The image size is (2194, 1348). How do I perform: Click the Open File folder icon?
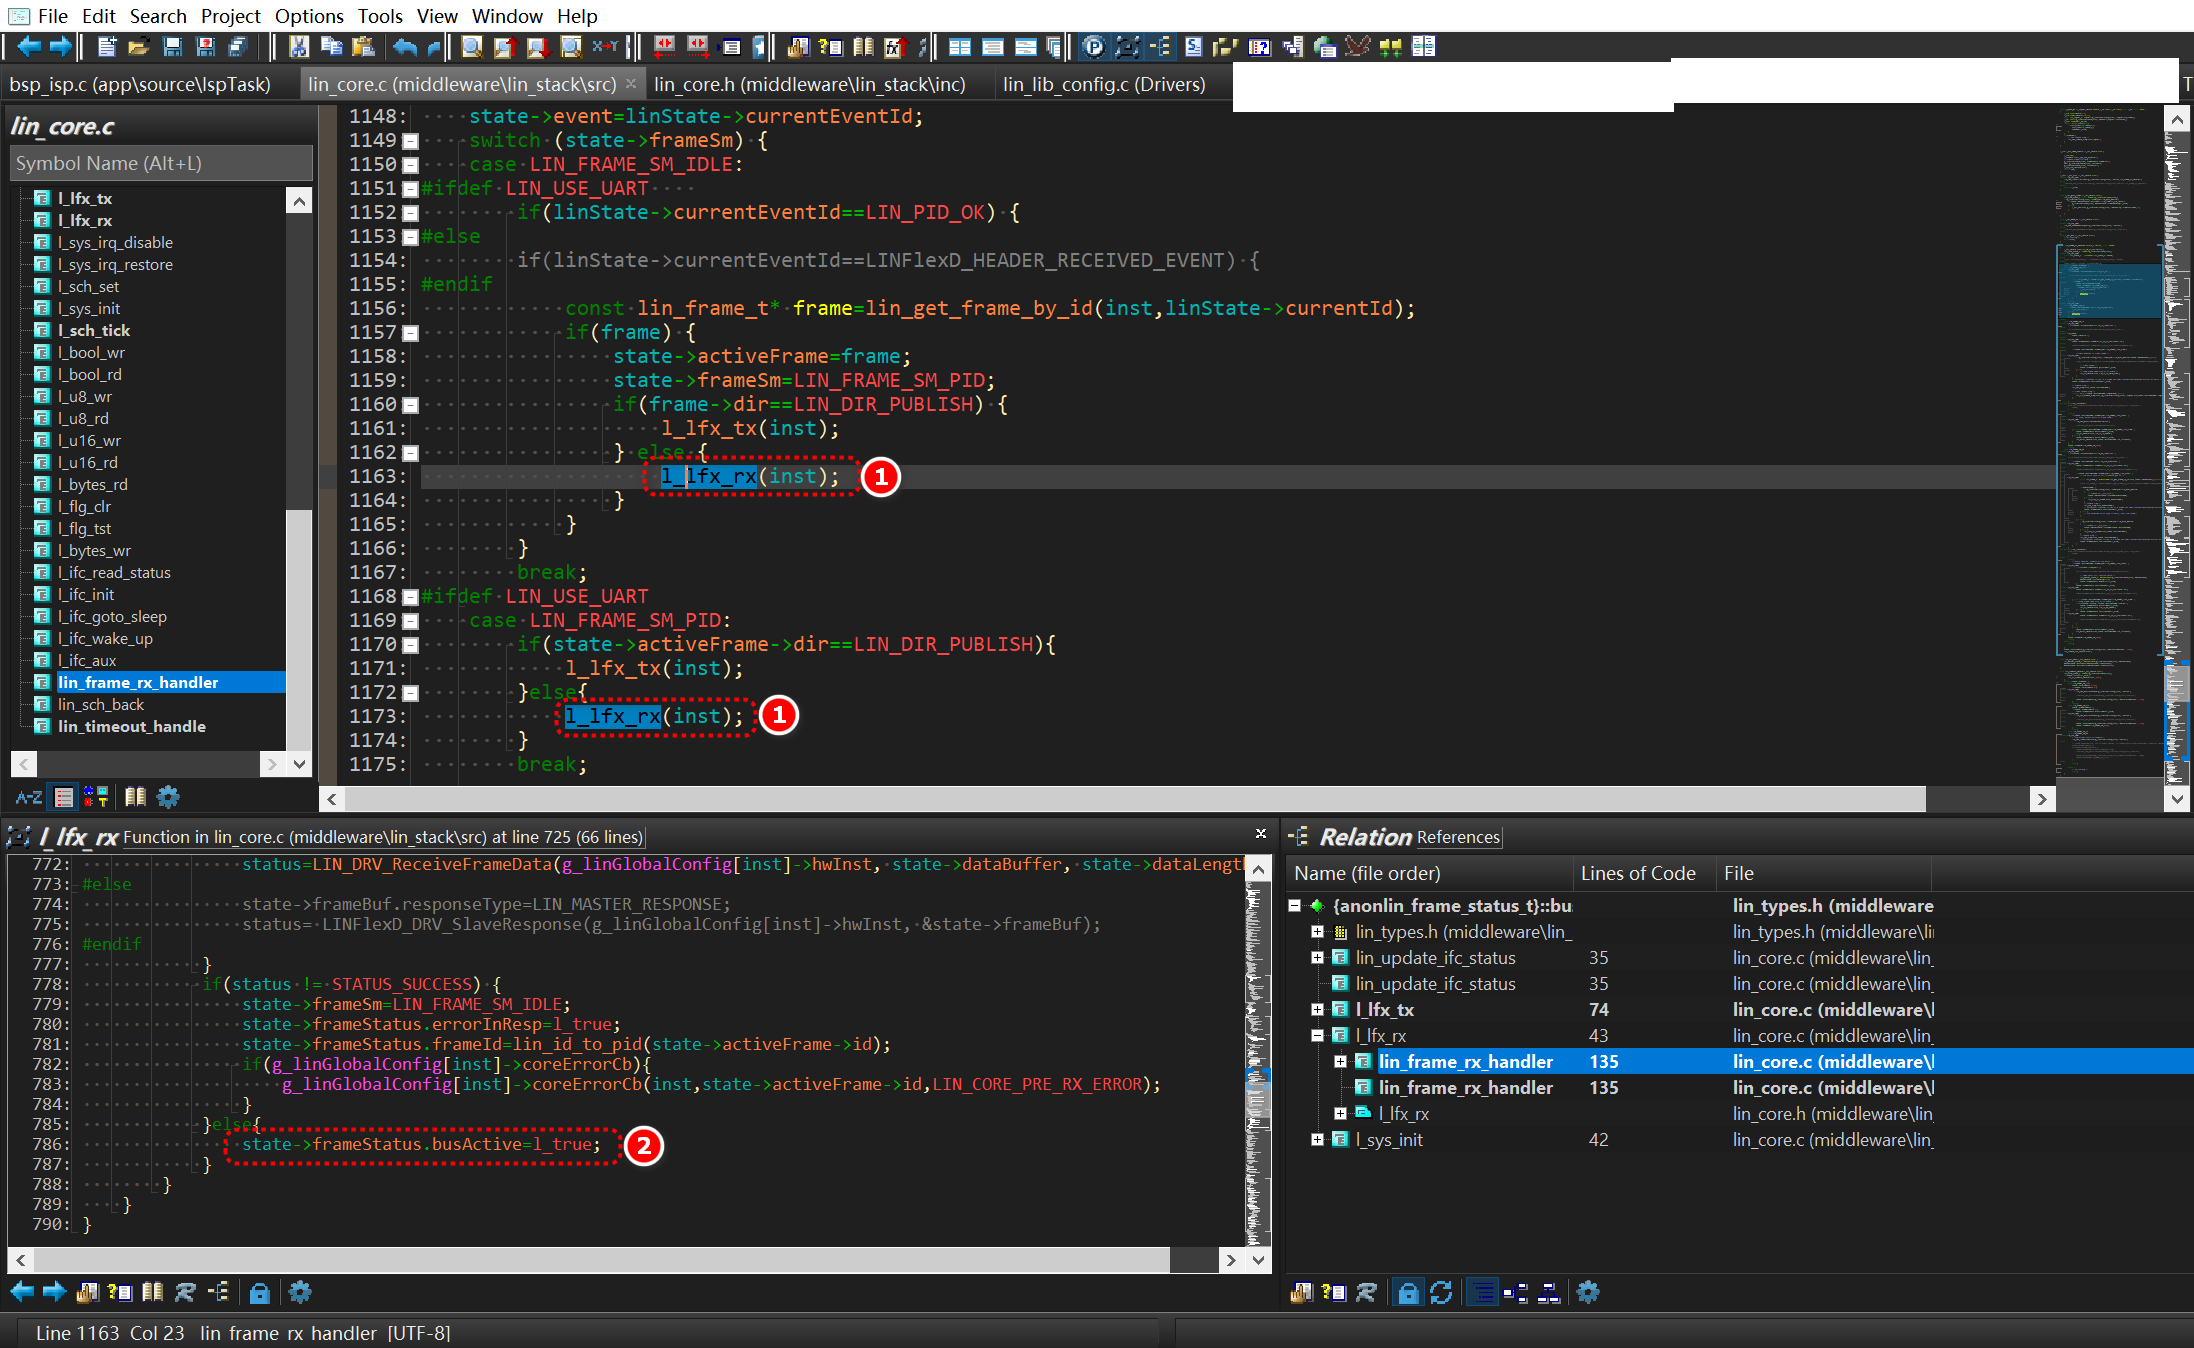[139, 46]
